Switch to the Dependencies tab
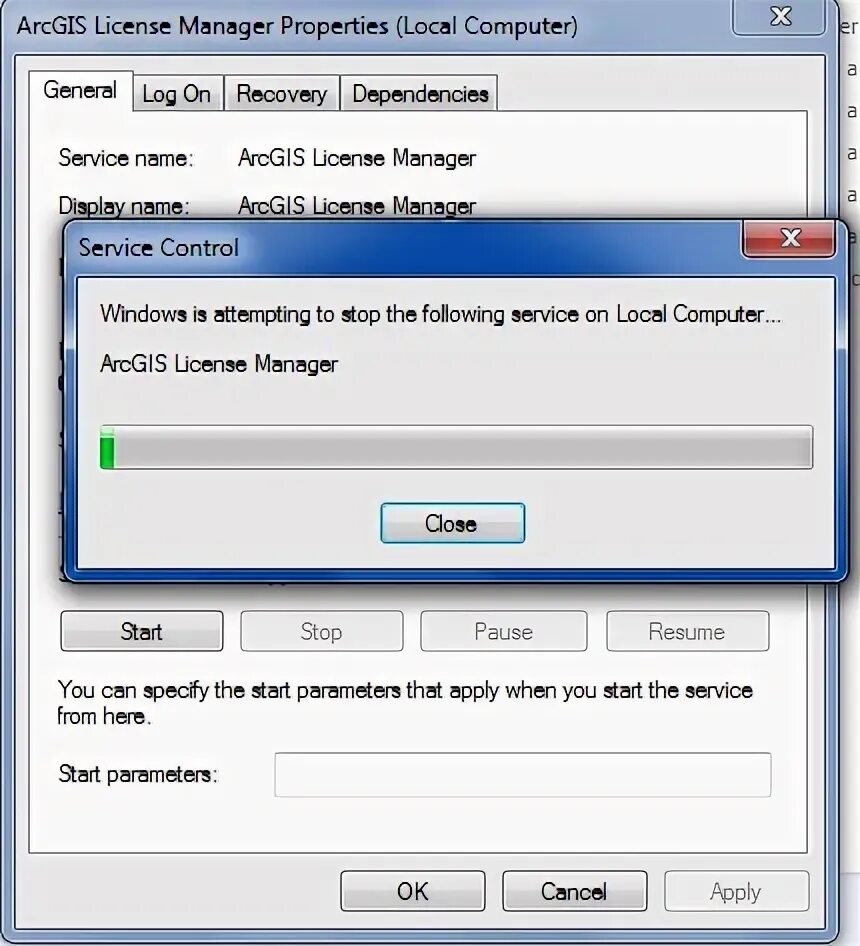The image size is (860, 946). 420,94
